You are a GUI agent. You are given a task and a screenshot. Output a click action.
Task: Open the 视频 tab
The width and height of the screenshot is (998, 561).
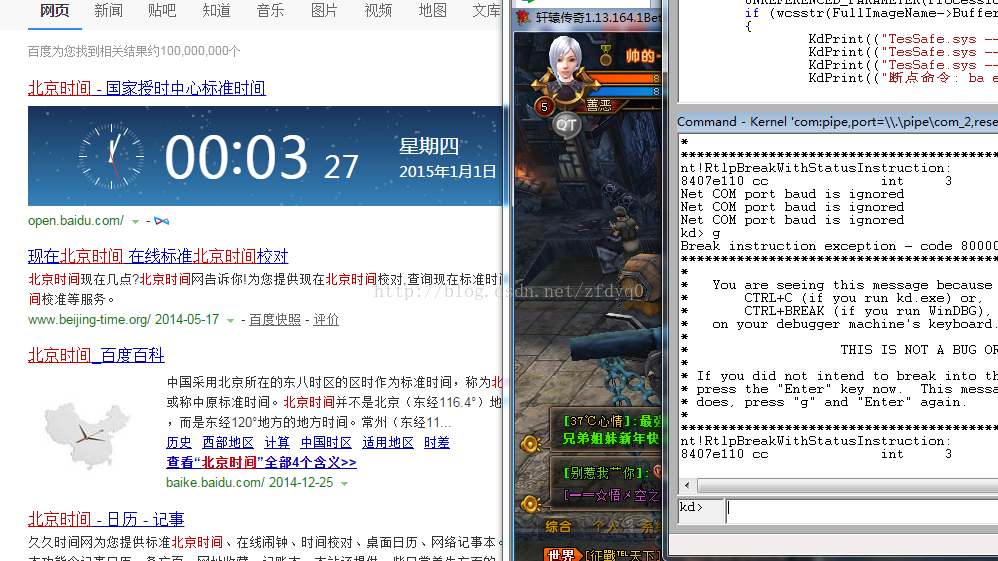(378, 11)
